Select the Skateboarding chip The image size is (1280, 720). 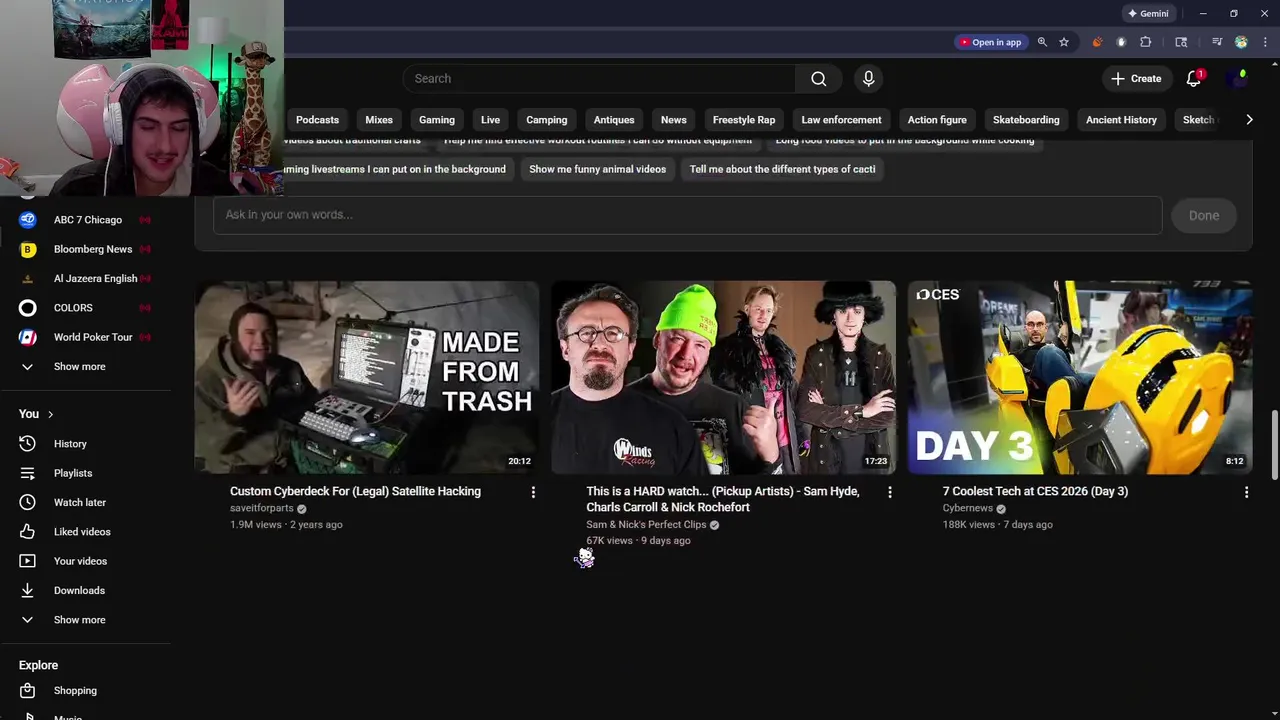[x=1026, y=120]
